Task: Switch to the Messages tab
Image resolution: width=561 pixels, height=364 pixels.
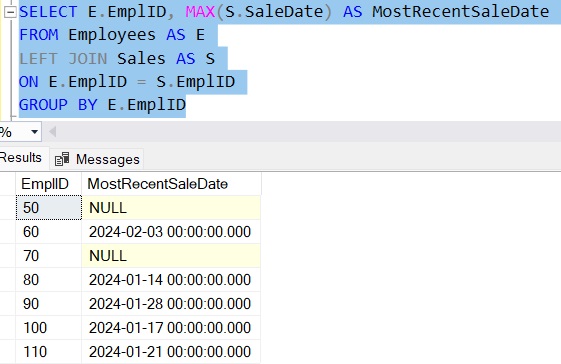Action: tap(97, 159)
